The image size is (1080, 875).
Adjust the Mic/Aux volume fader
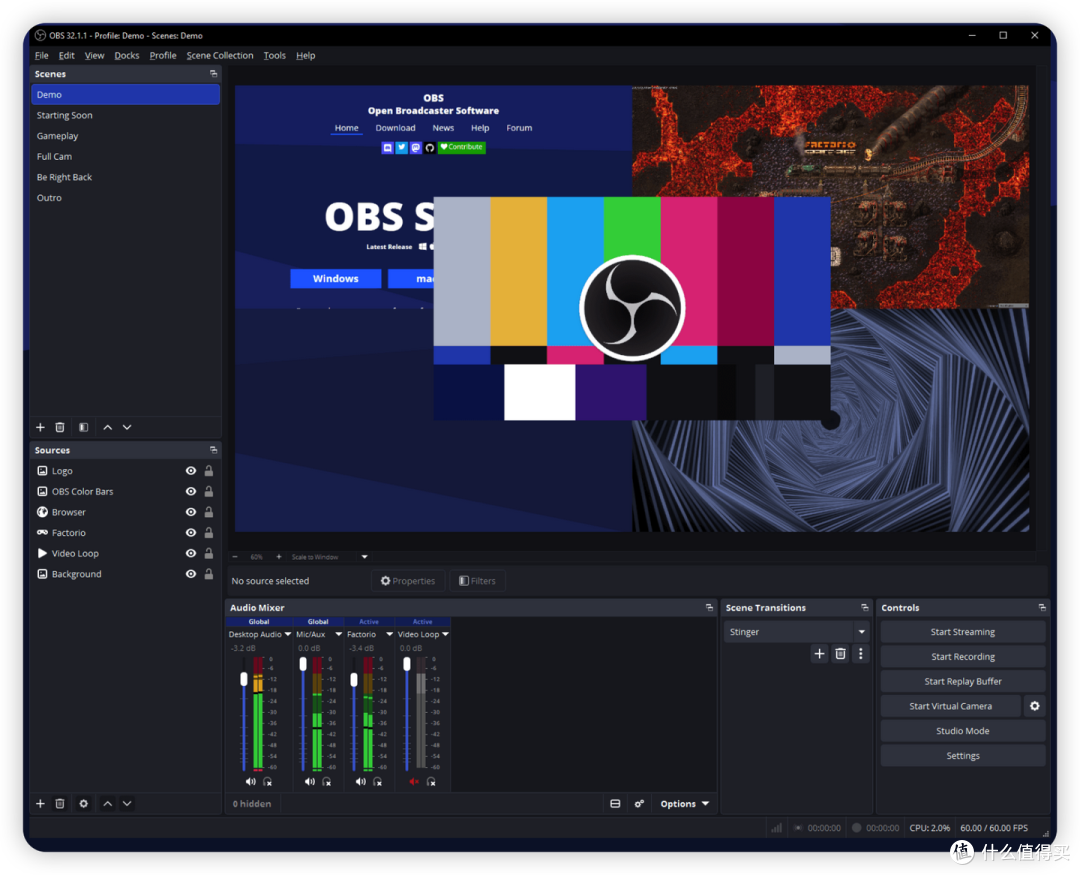(303, 664)
